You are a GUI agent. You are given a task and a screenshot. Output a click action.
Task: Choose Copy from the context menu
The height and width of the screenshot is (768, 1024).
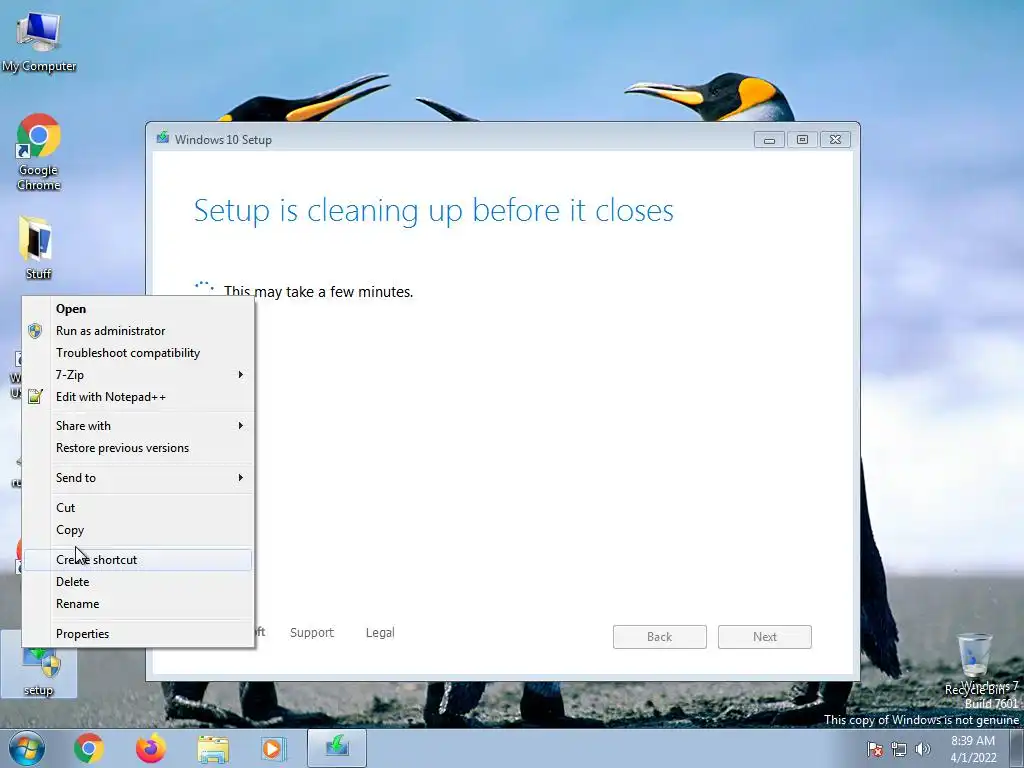coord(137,530)
